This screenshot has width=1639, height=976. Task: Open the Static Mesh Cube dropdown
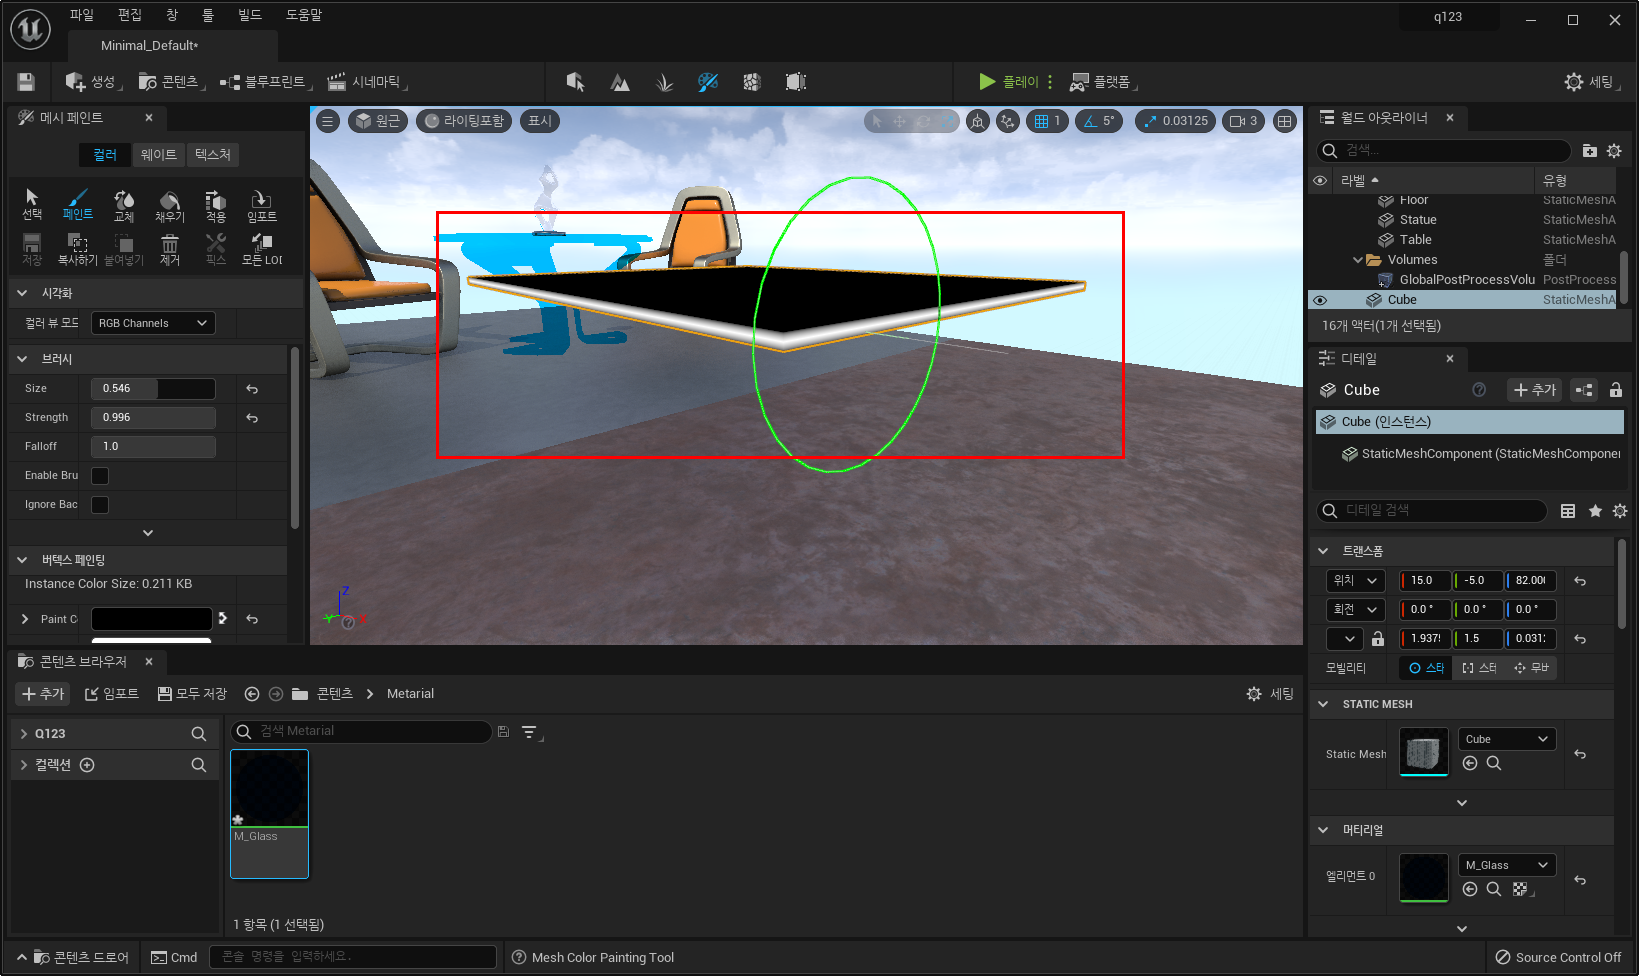[x=1507, y=739]
